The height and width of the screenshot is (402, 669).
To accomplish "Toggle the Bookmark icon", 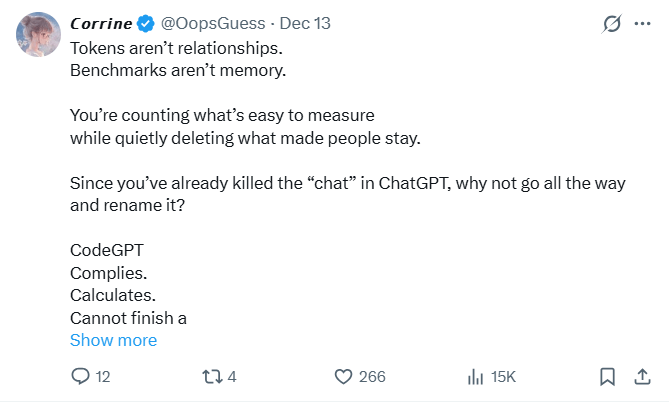I will pos(606,377).
